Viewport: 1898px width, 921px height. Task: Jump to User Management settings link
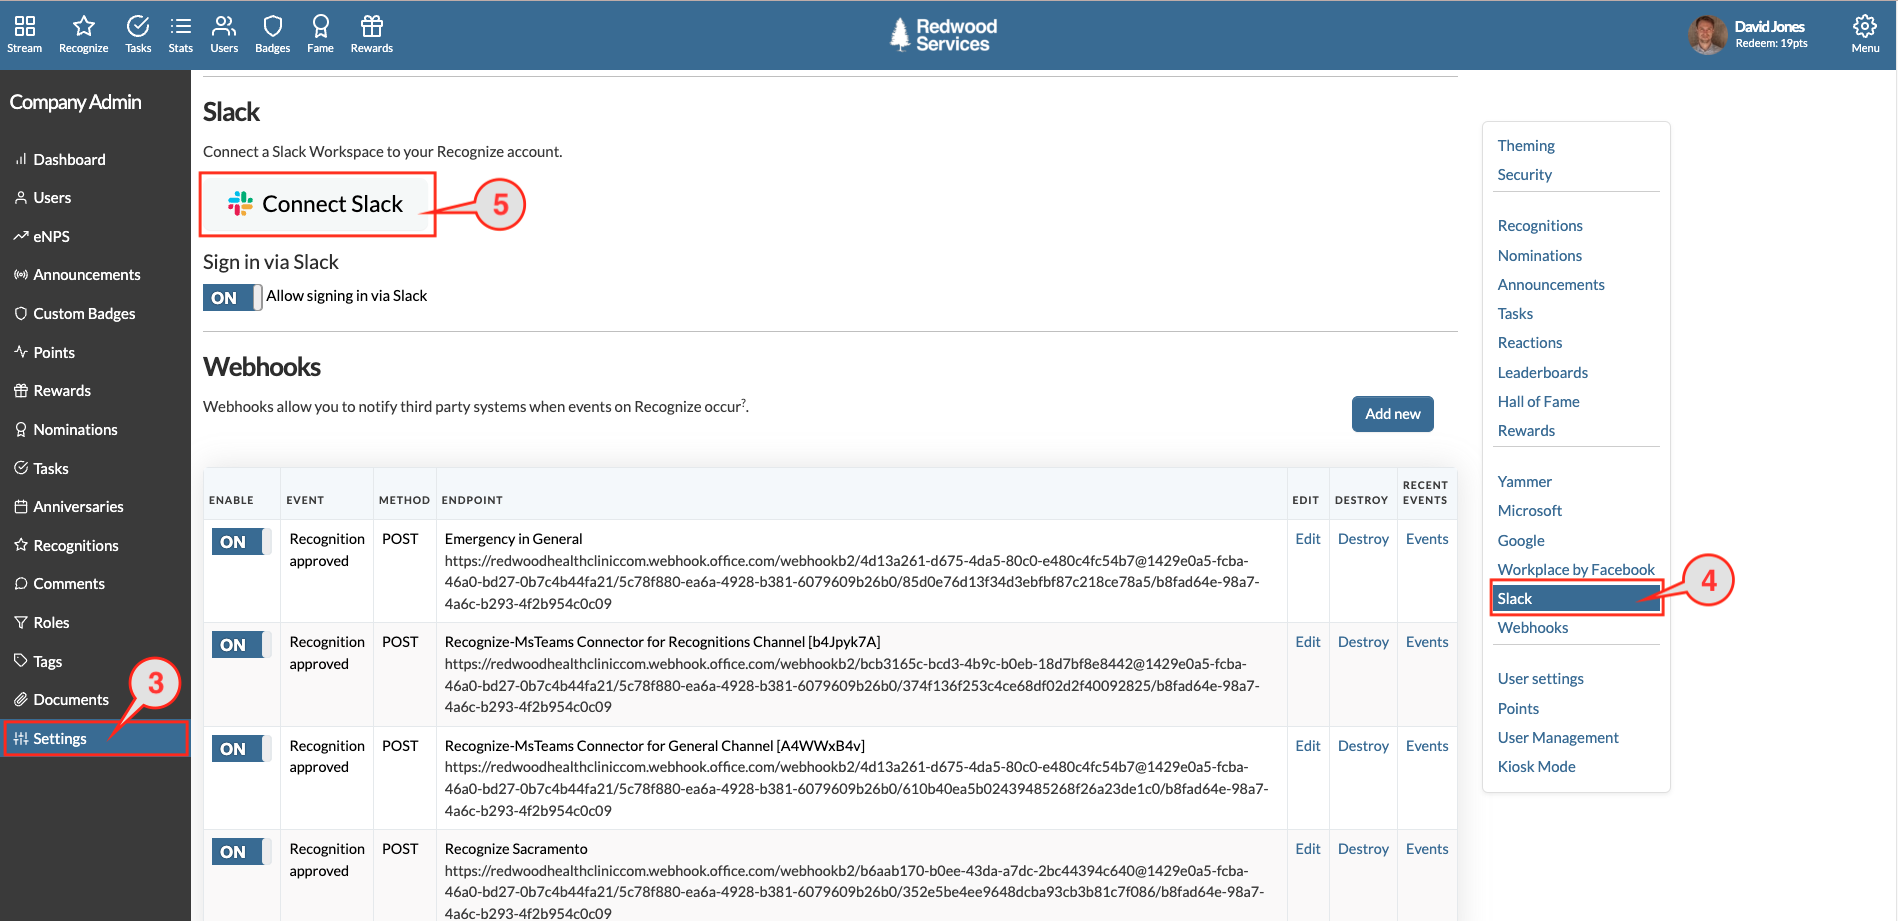coord(1558,738)
